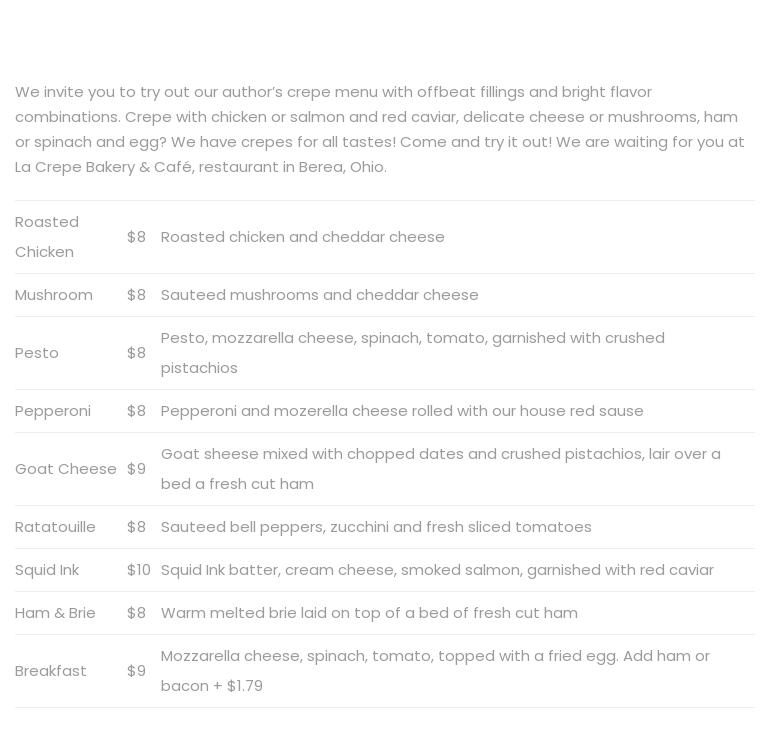Choose the "Ham & Brie" crepe name

[55, 613]
